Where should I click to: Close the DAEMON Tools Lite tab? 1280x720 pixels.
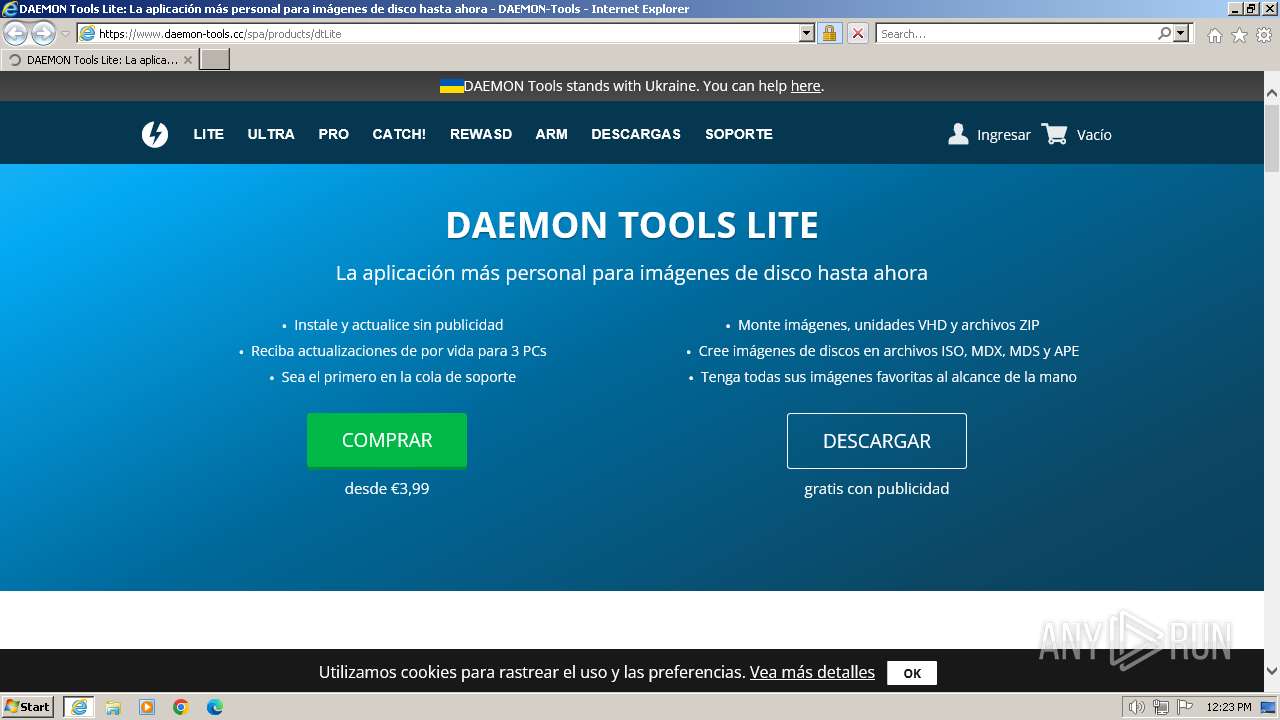[188, 60]
